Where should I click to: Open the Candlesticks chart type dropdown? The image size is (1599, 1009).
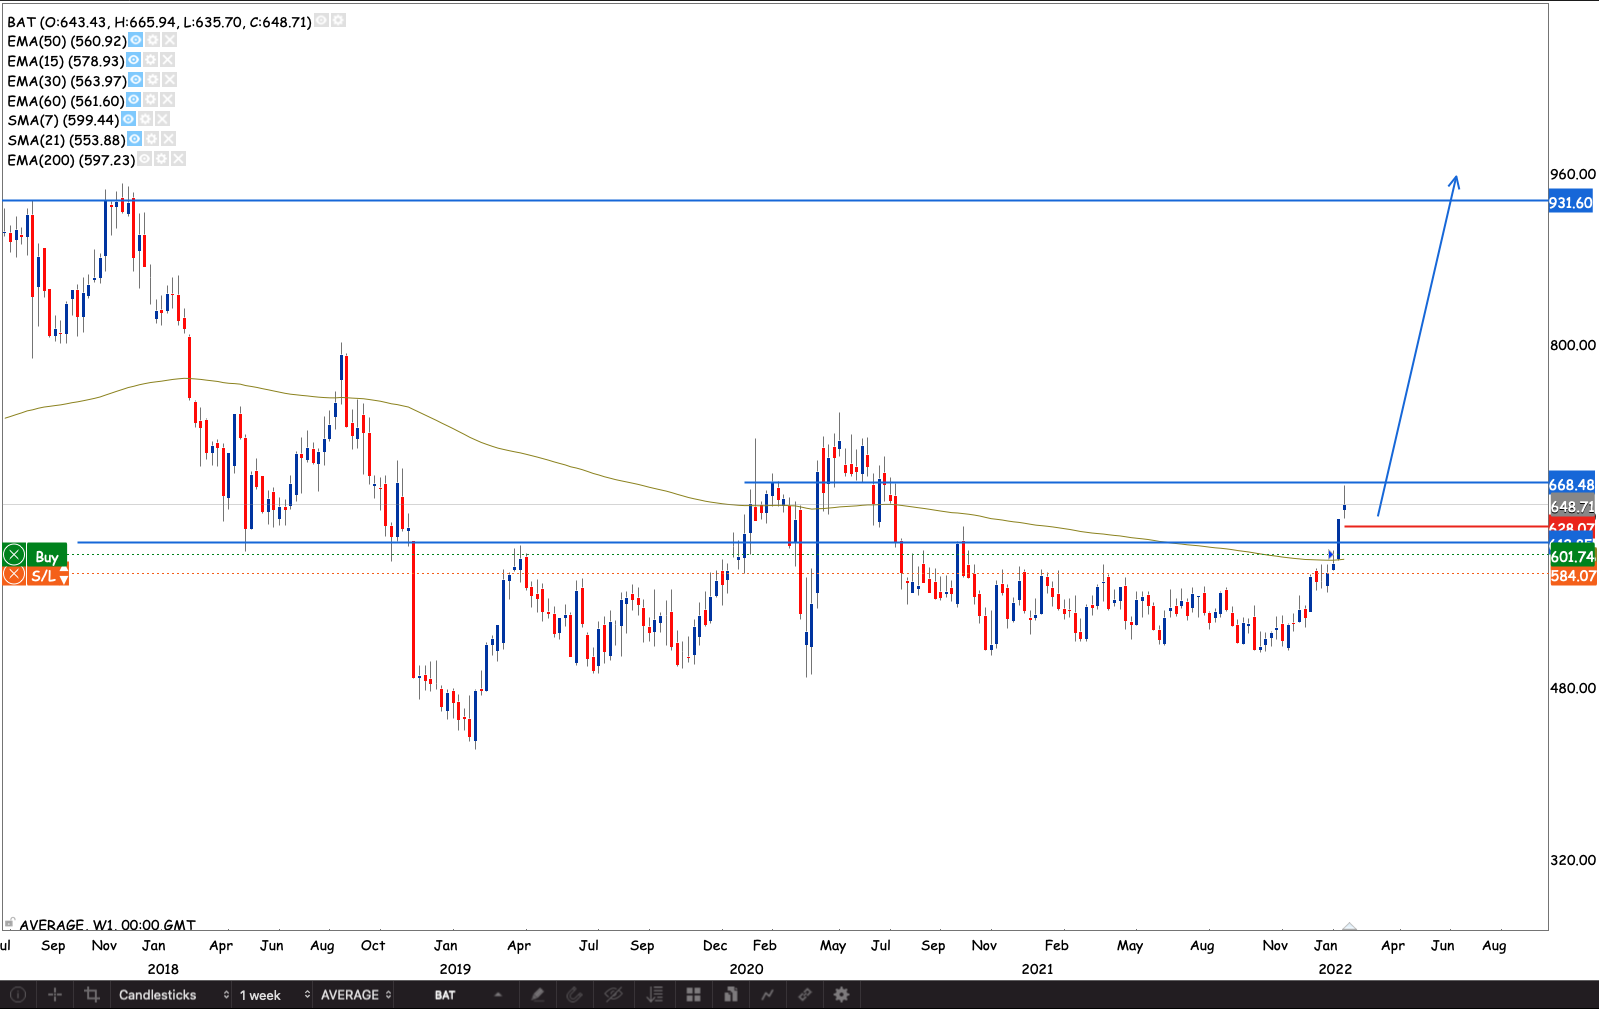click(172, 994)
